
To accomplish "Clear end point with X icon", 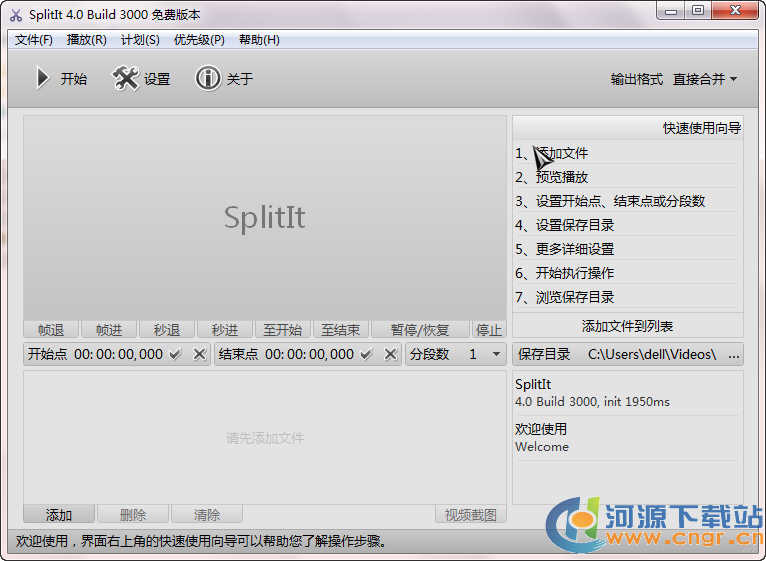I will 390,354.
